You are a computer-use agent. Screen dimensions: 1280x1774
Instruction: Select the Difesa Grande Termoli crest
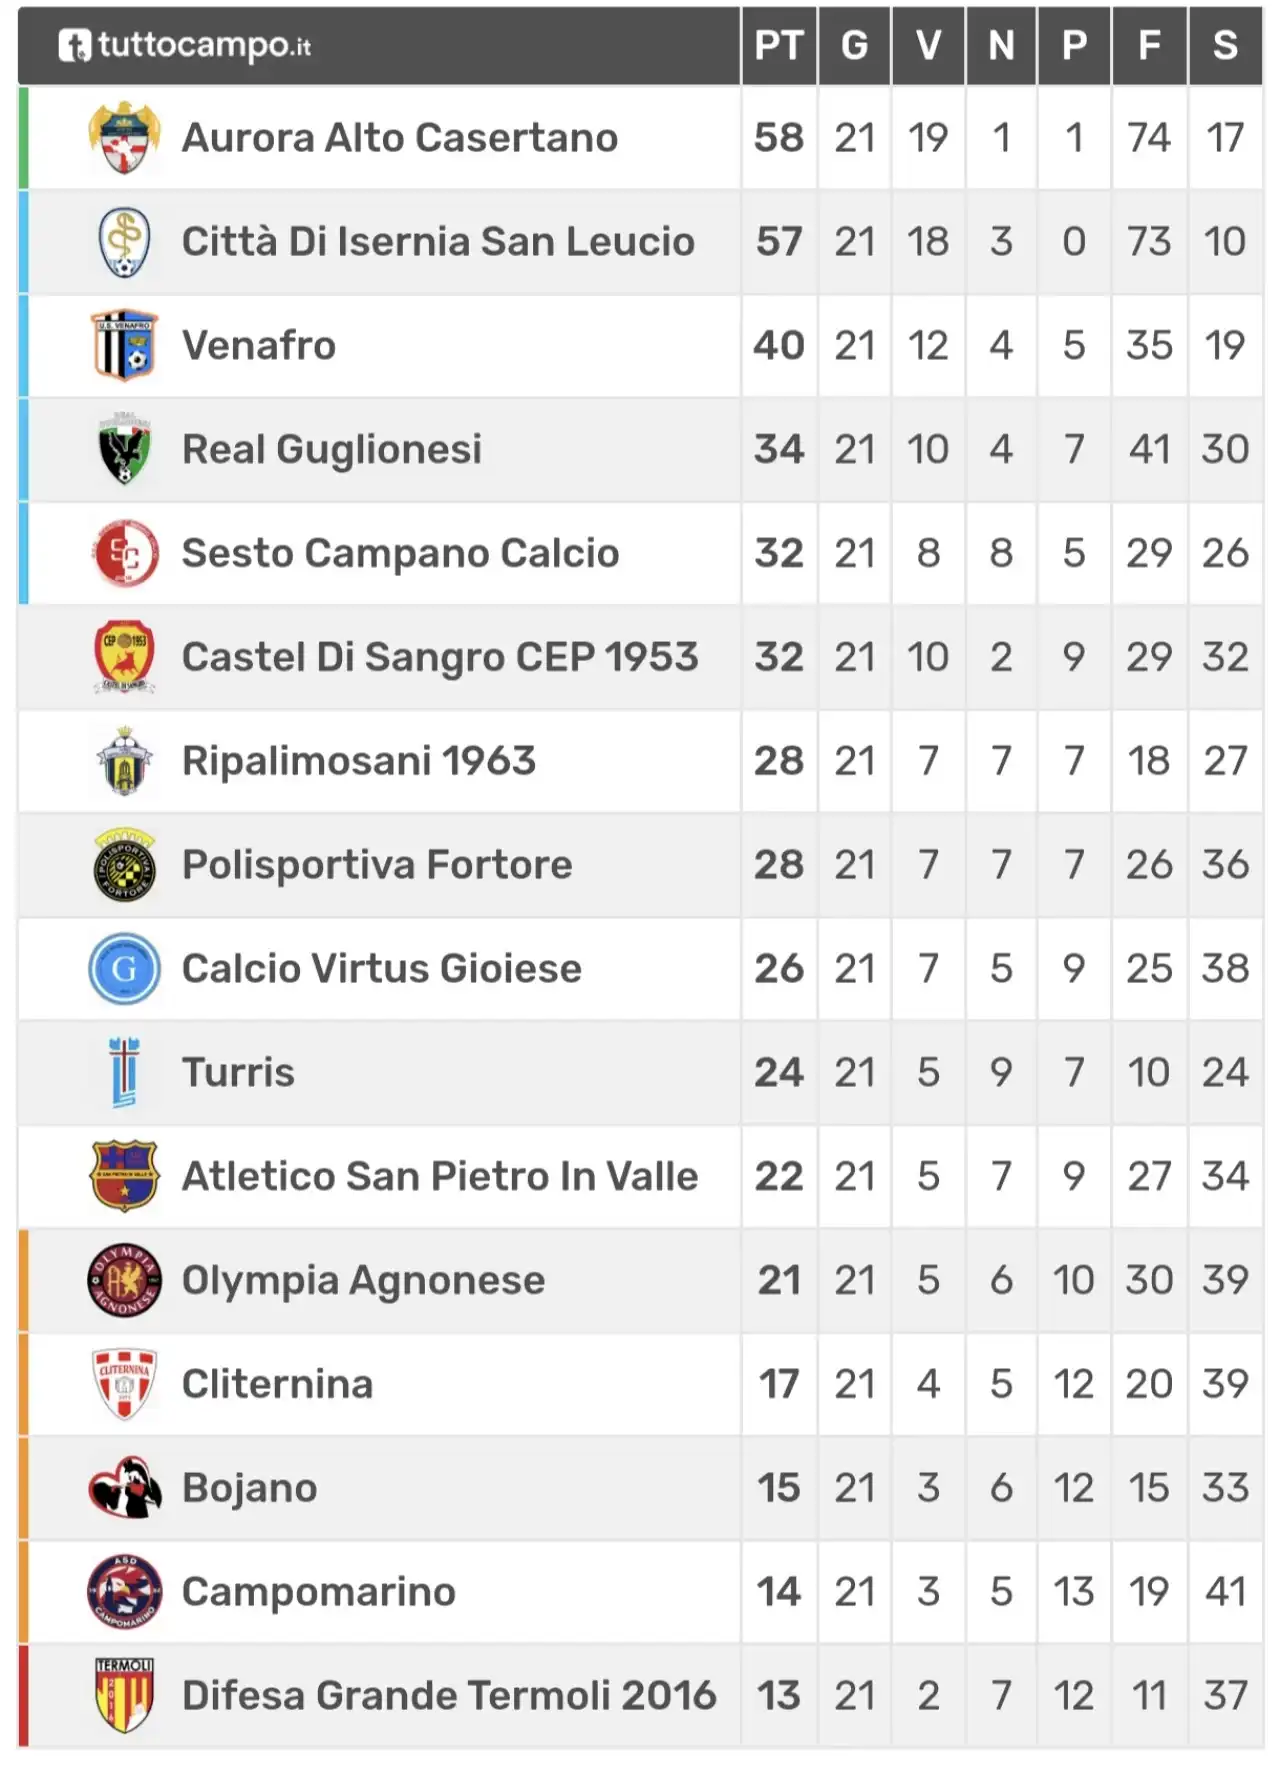pos(124,1696)
